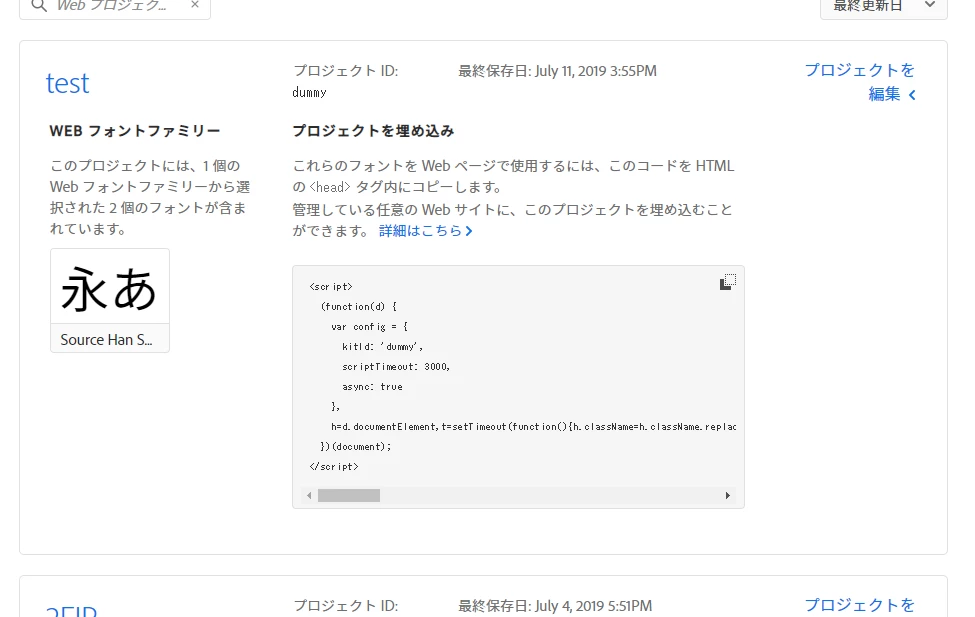Screen dimensions: 975x617
Task: Click the code scrollbar left arrow
Action: [309, 496]
